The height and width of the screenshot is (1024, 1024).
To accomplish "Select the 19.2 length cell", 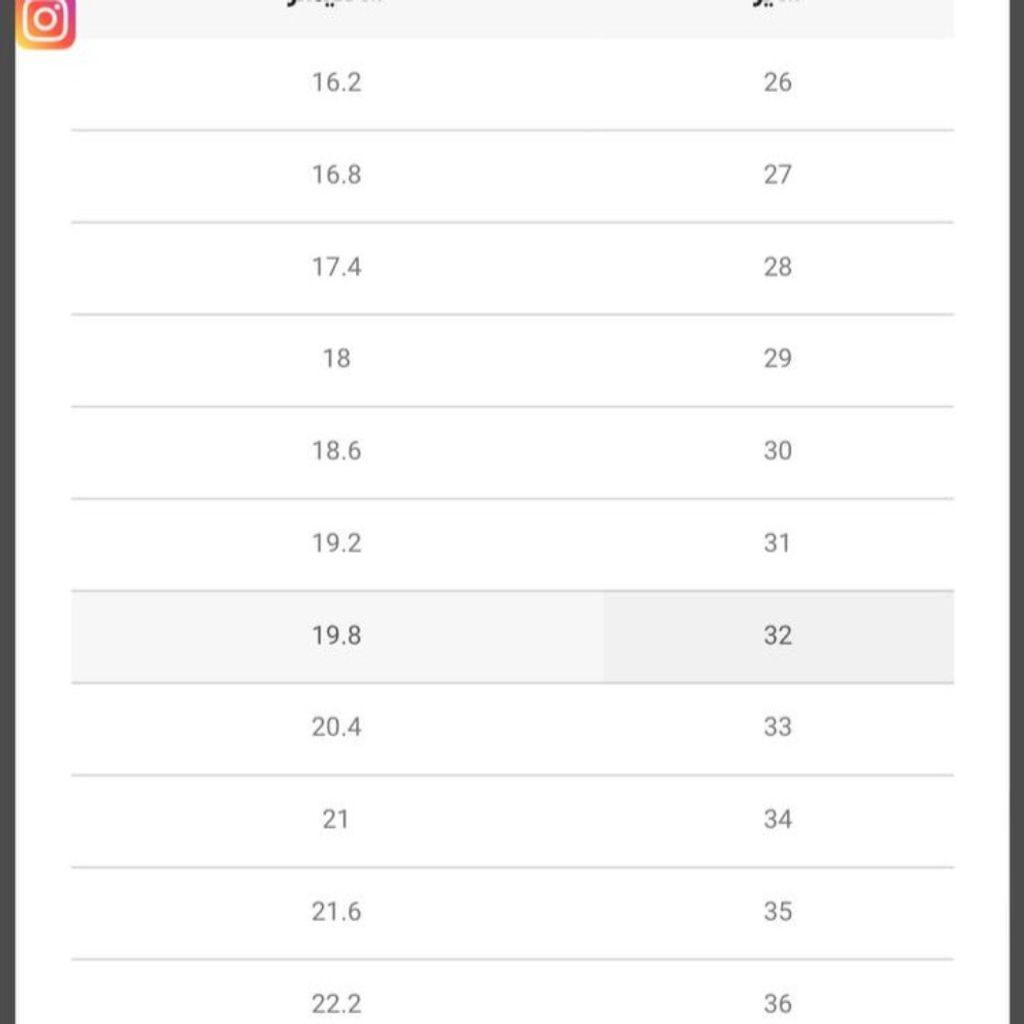I will coord(336,543).
